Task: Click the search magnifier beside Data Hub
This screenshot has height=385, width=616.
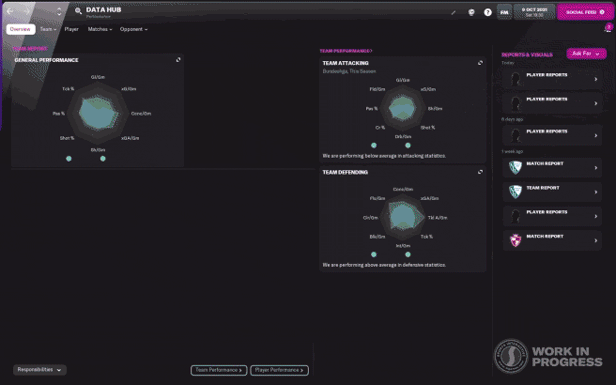Action: tap(78, 11)
